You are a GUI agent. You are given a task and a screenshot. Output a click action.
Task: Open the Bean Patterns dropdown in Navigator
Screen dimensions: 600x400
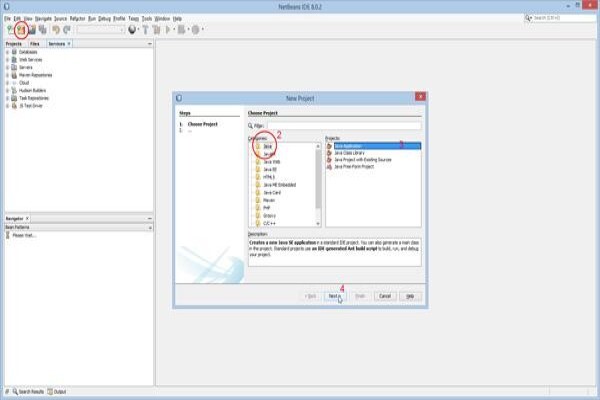(150, 227)
